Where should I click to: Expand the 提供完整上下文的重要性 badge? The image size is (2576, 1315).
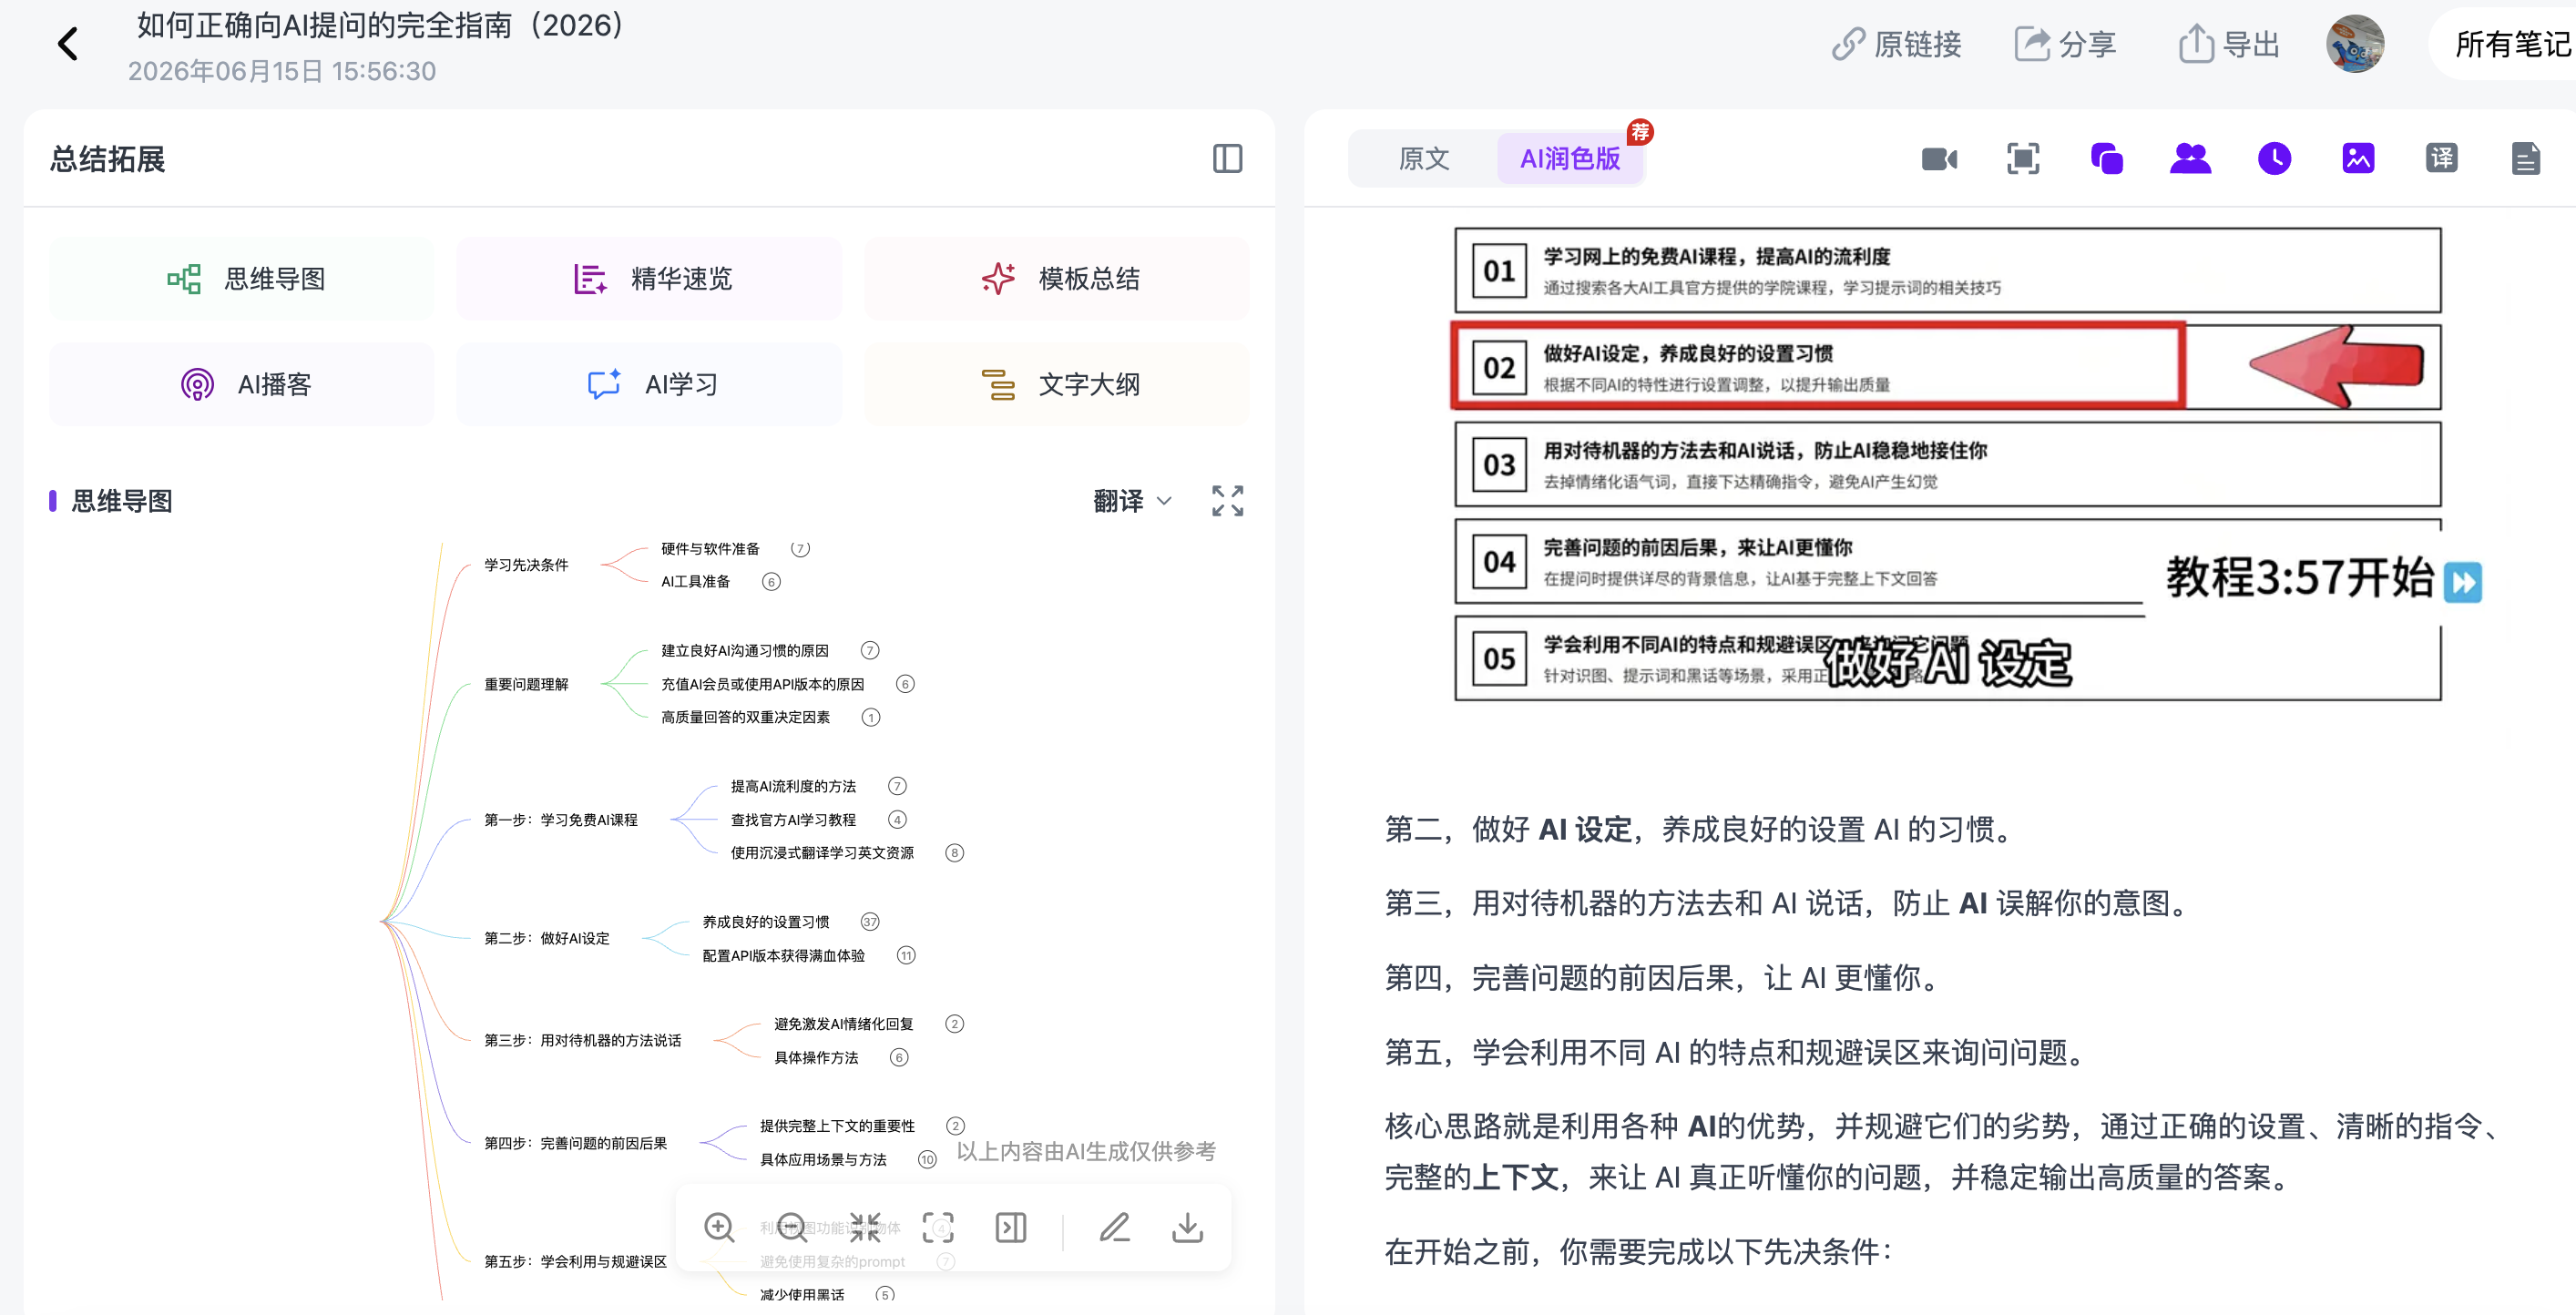coord(956,1126)
